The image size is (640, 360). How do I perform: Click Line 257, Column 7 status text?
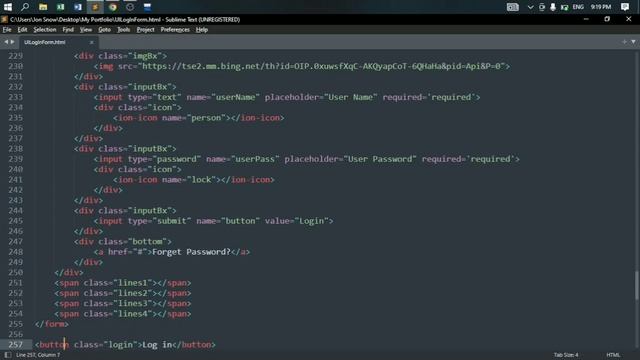(x=38, y=355)
